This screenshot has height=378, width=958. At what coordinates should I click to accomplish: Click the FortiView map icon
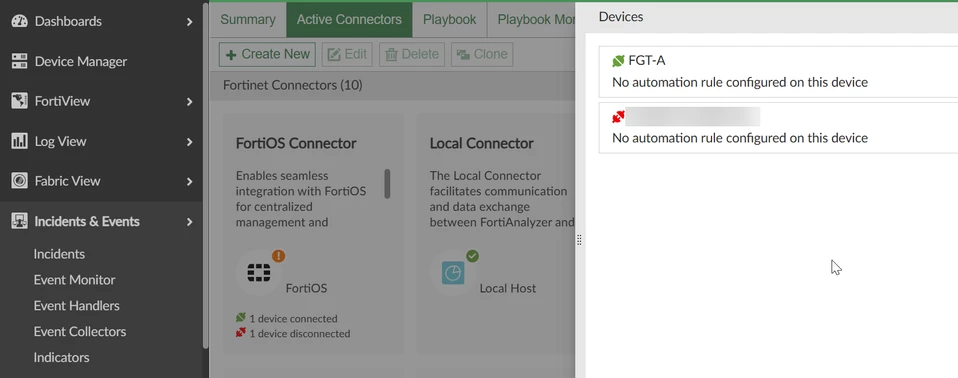pyautogui.click(x=20, y=101)
